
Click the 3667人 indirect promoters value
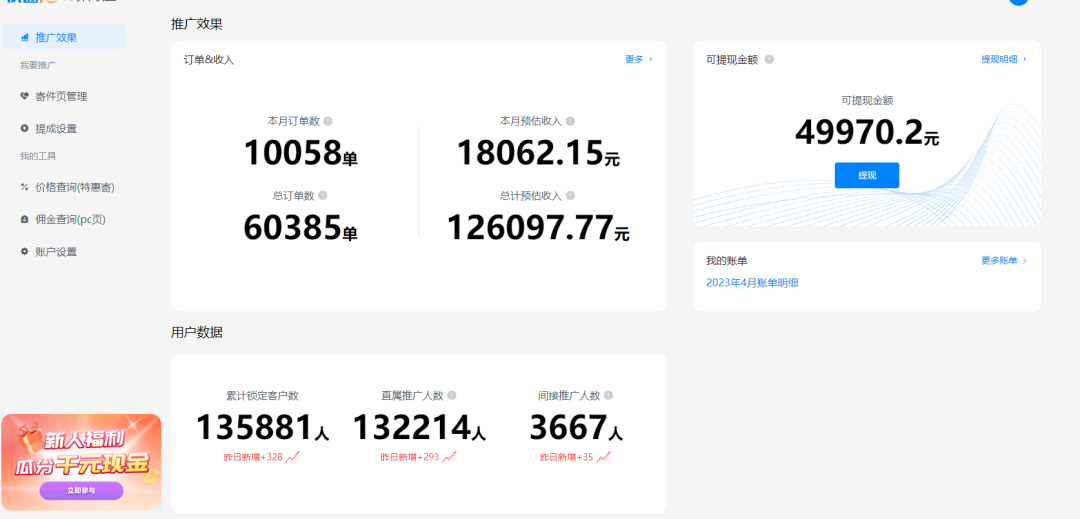point(577,427)
